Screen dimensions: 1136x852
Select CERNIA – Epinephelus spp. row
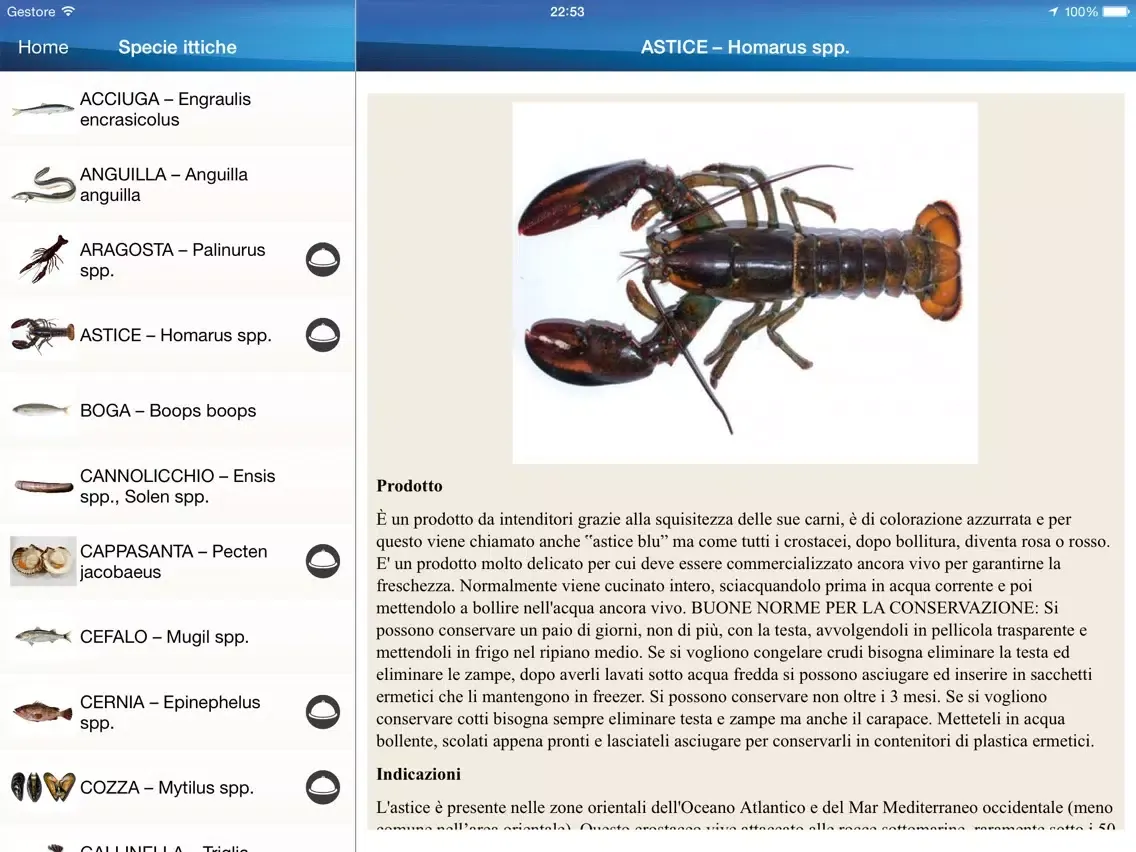178,711
